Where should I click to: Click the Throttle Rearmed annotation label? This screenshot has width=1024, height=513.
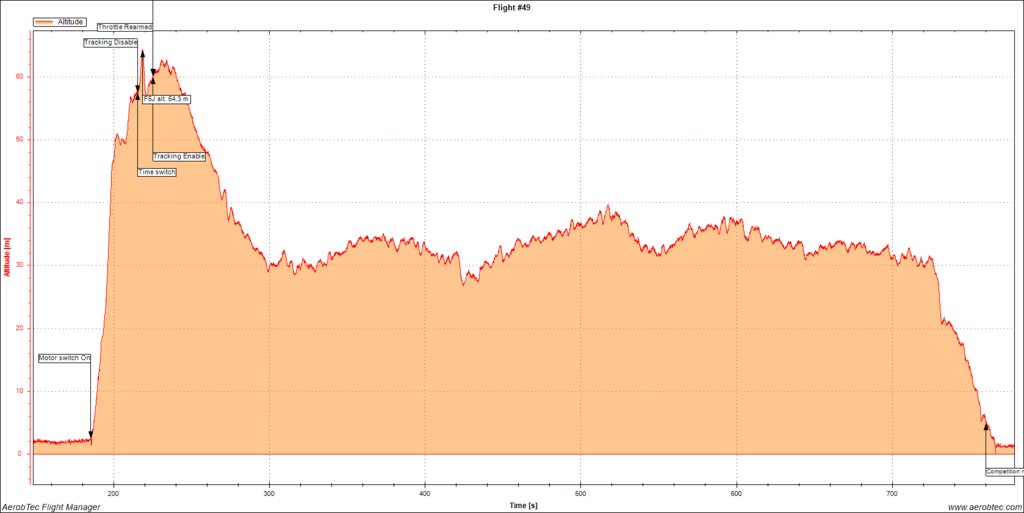(125, 27)
